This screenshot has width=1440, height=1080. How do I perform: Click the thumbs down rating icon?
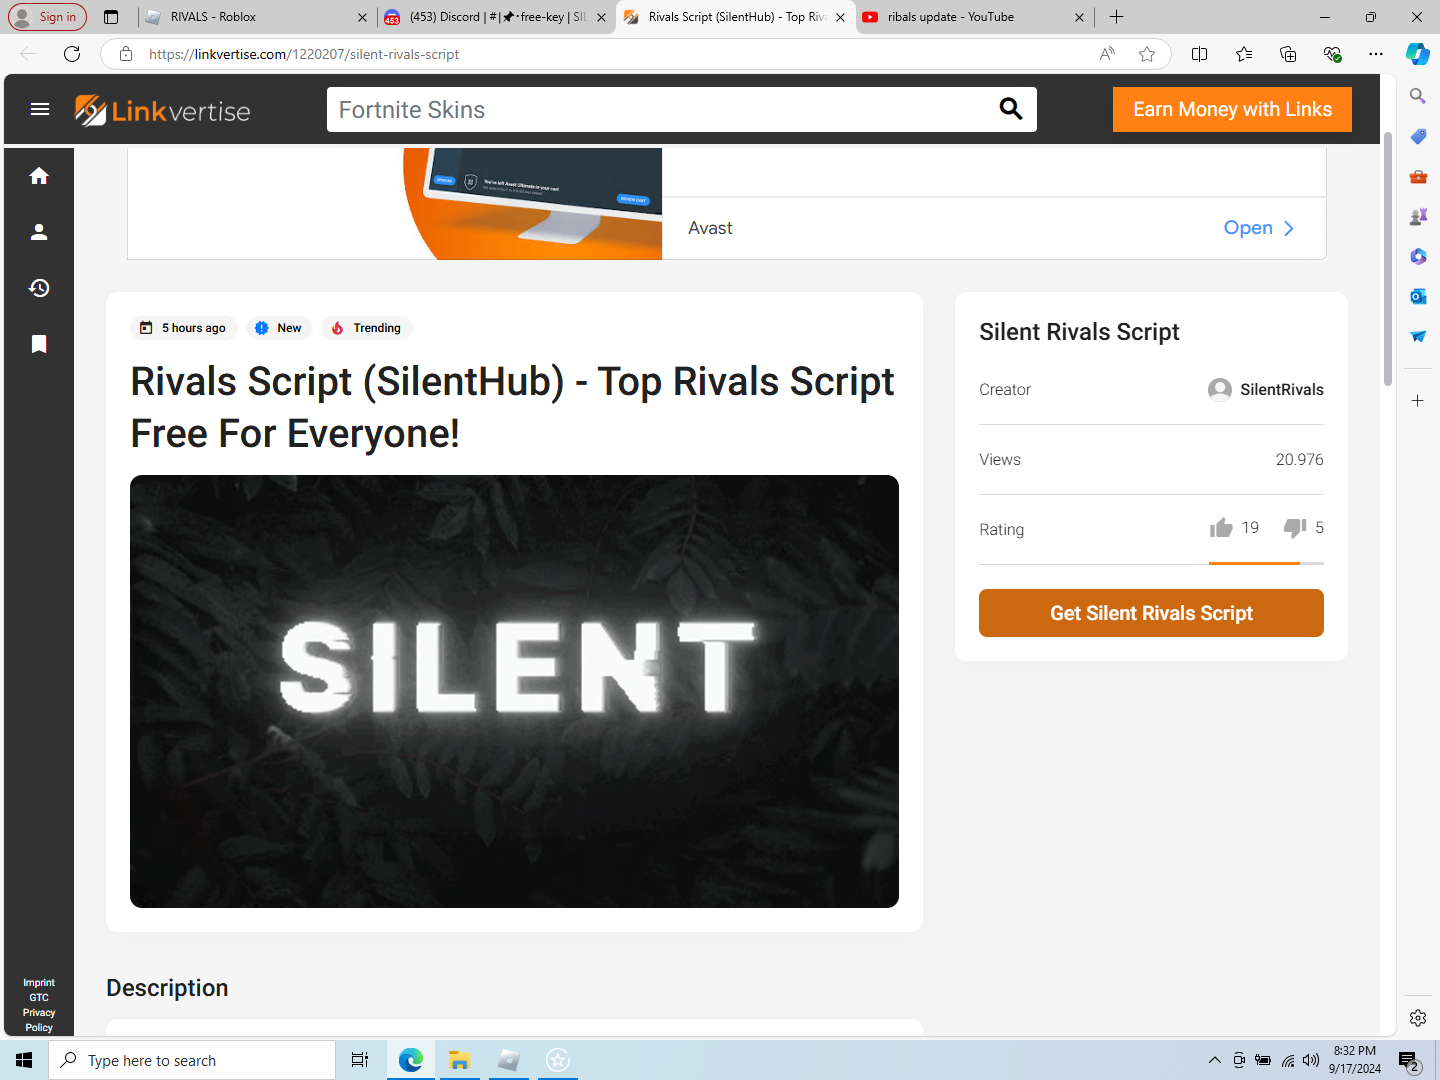coord(1295,528)
